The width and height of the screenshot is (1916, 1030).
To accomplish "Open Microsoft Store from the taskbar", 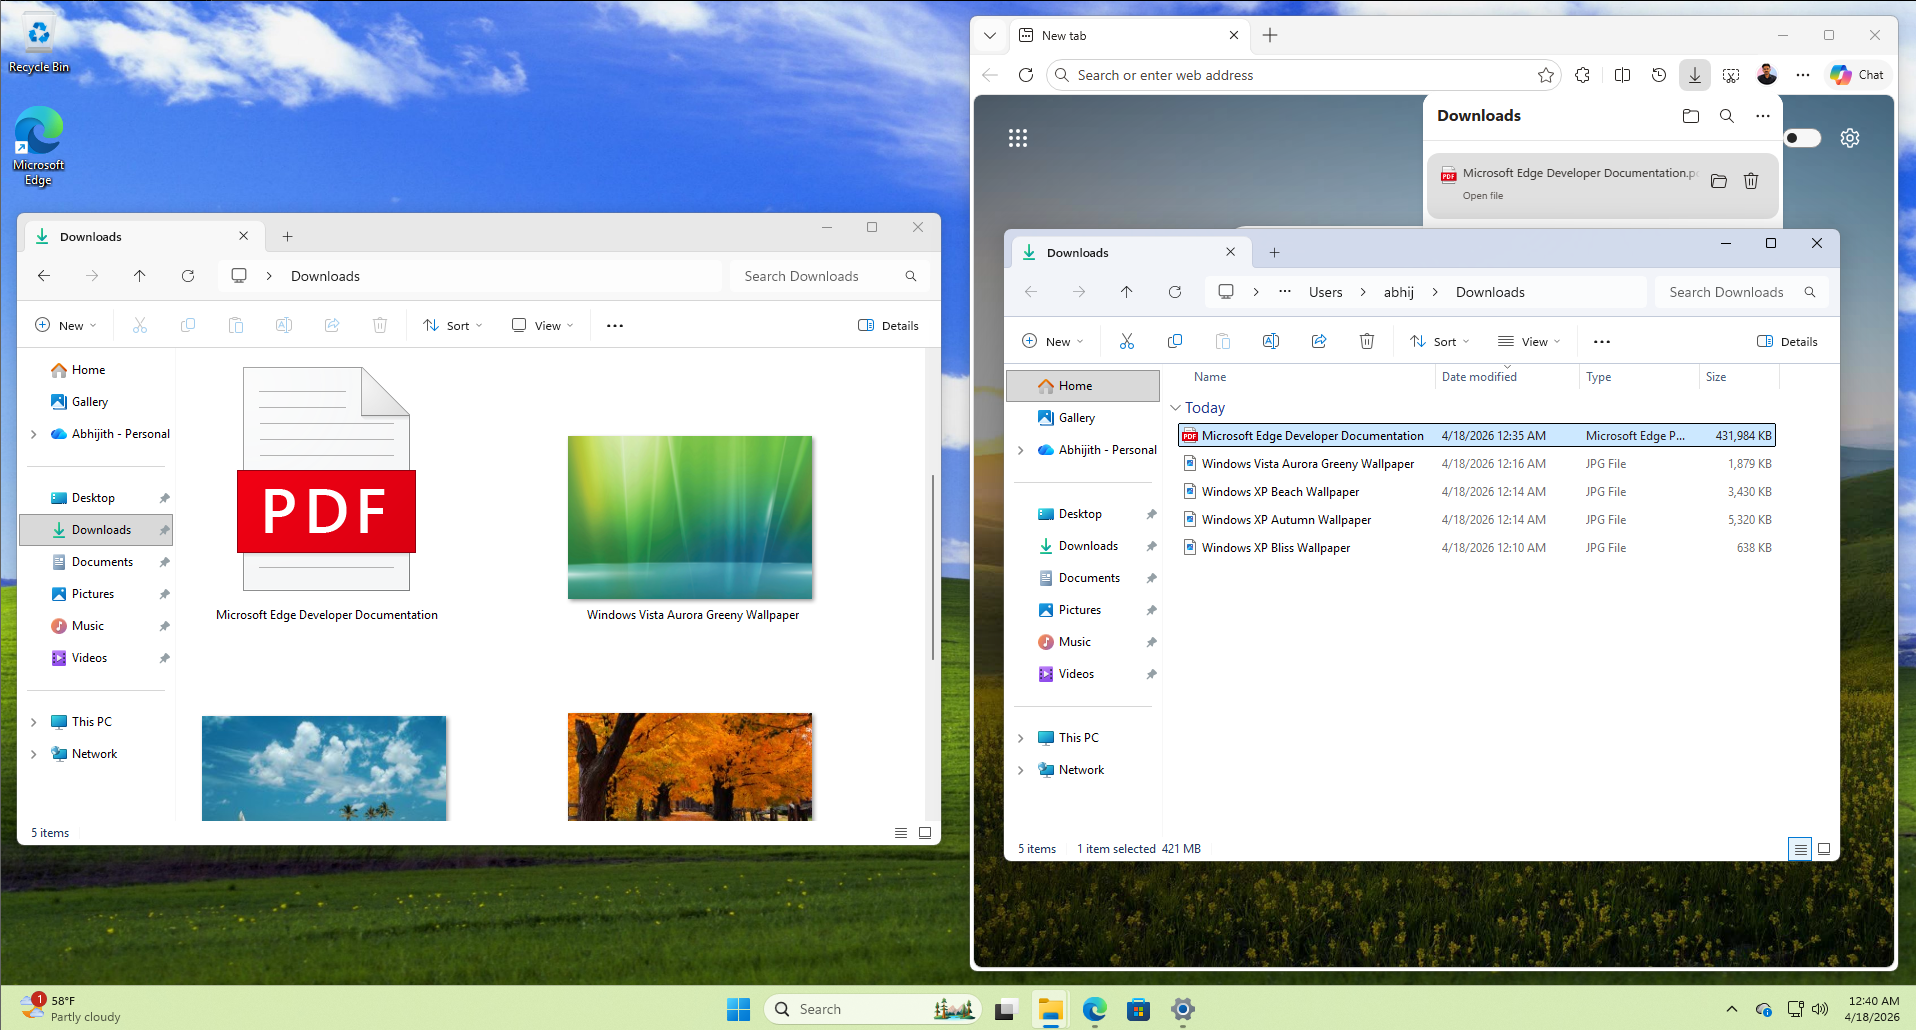I will pos(1137,1009).
